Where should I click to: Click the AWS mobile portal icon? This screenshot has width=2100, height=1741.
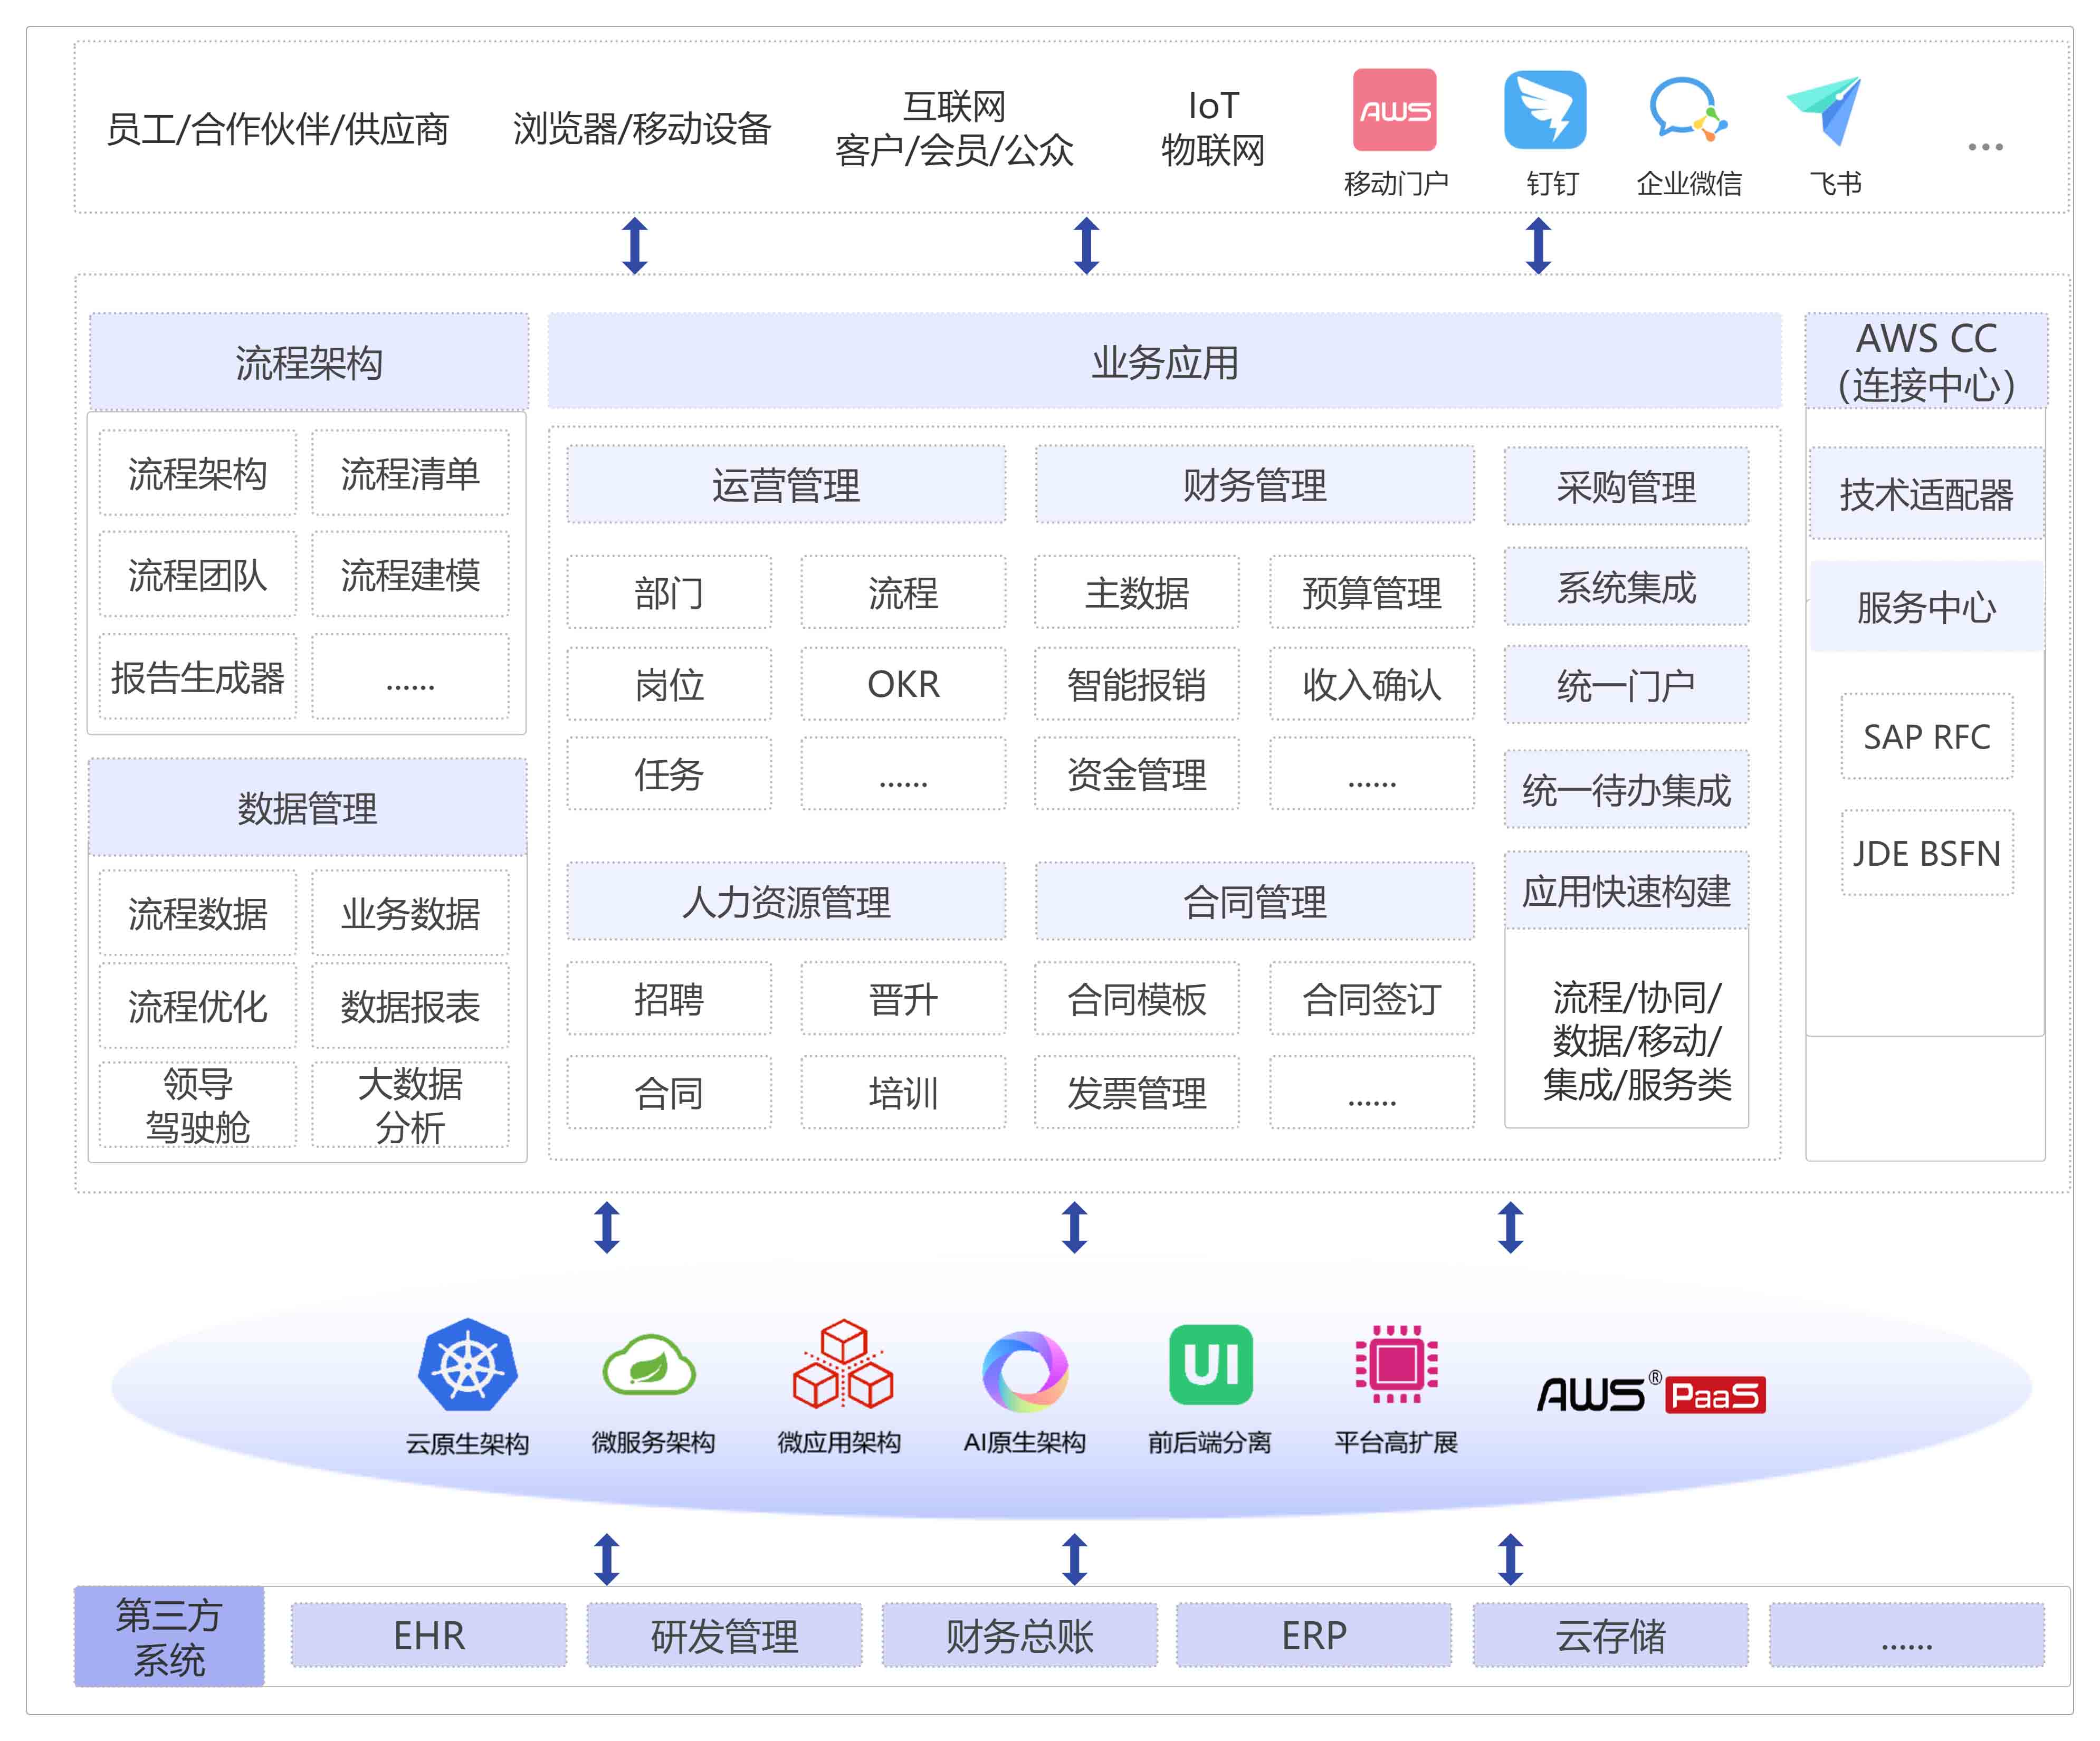(1394, 110)
